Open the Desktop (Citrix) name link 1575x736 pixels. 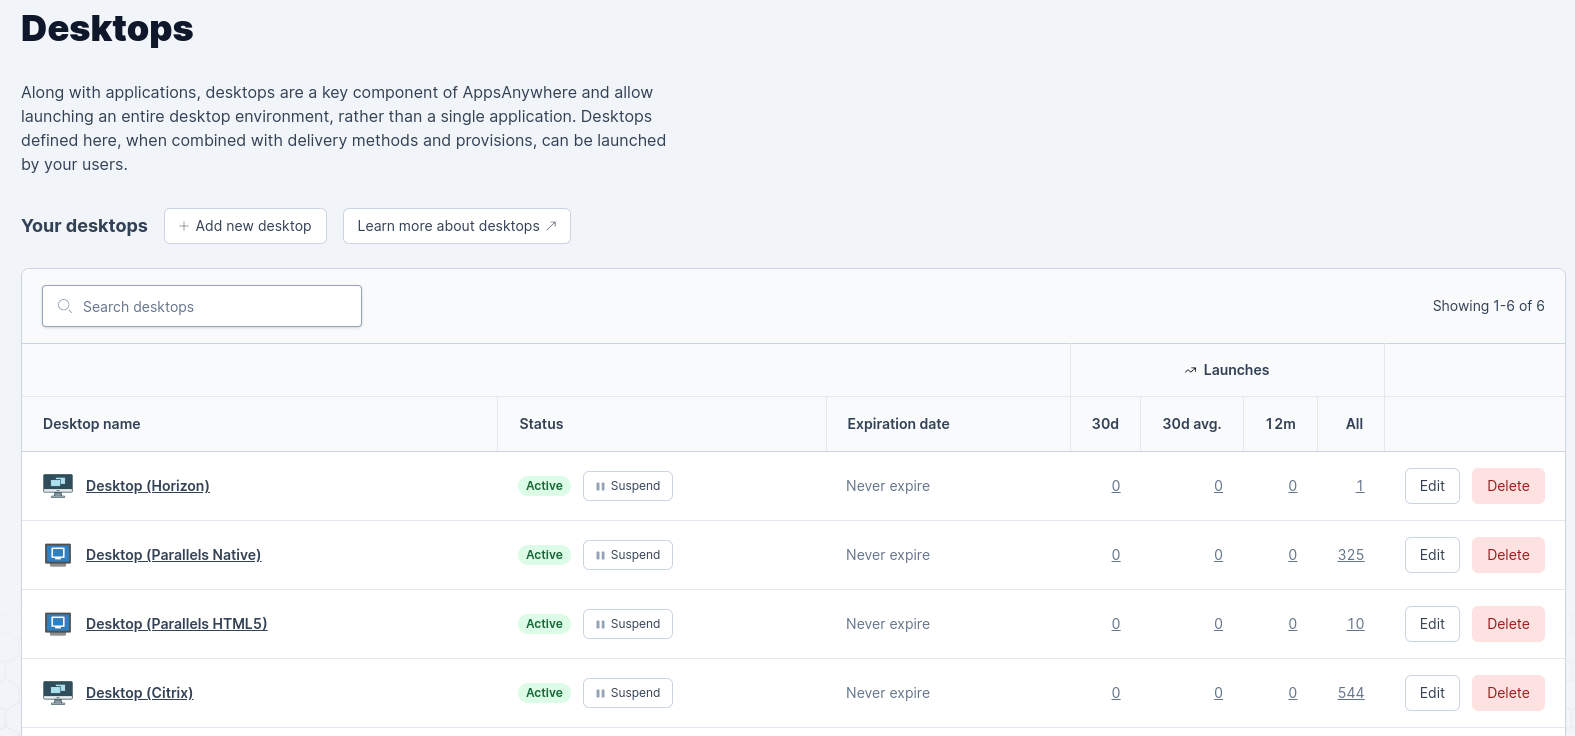click(x=139, y=693)
